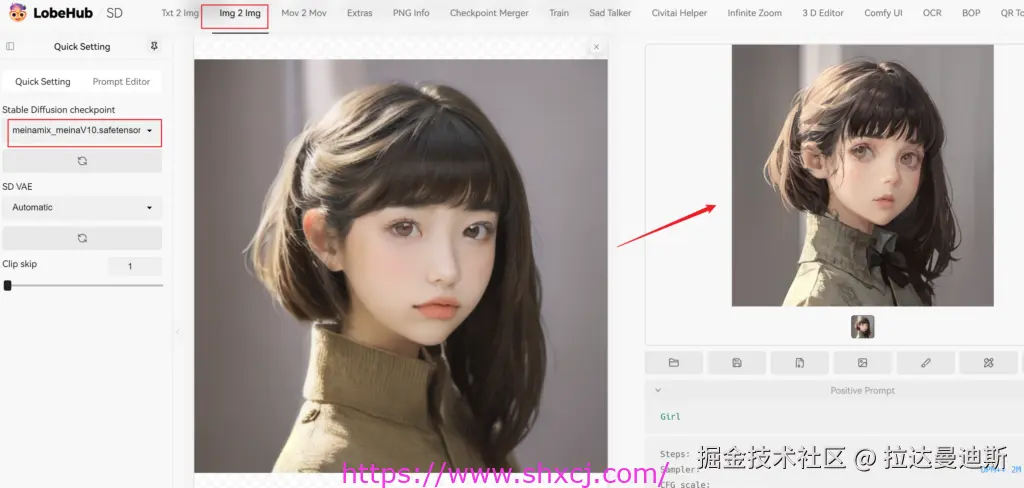
Task: Switch to the Img 2 Img tab
Action: pos(240,13)
